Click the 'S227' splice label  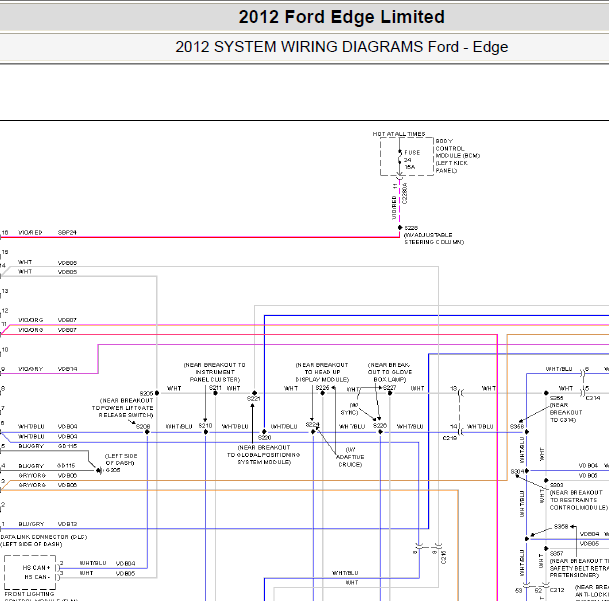[x=390, y=388]
